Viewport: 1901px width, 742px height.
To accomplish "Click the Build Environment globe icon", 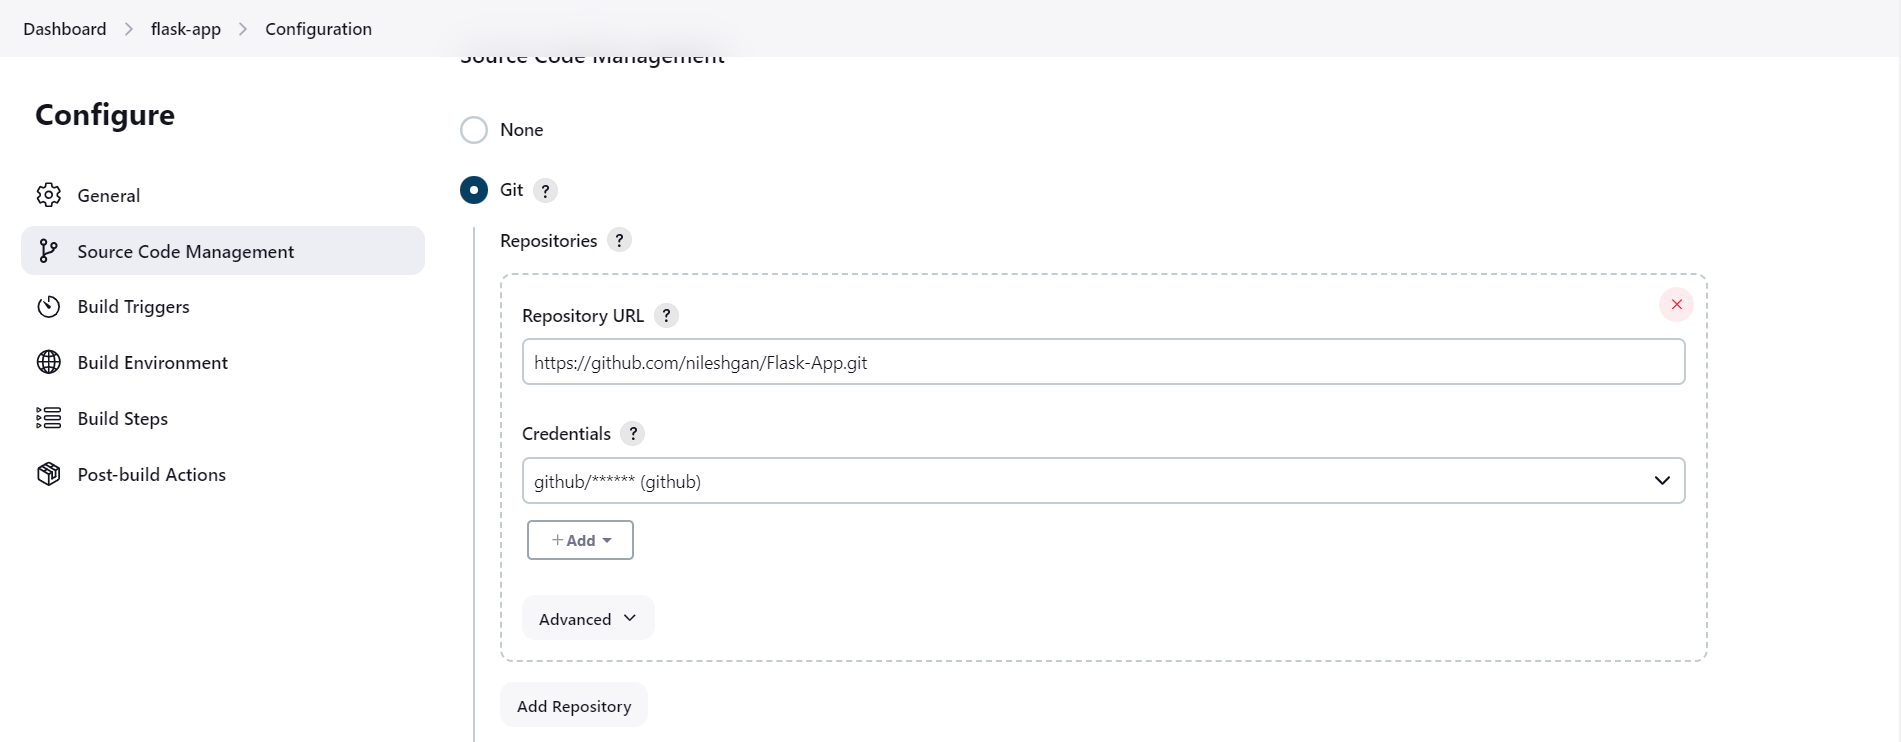I will (49, 362).
